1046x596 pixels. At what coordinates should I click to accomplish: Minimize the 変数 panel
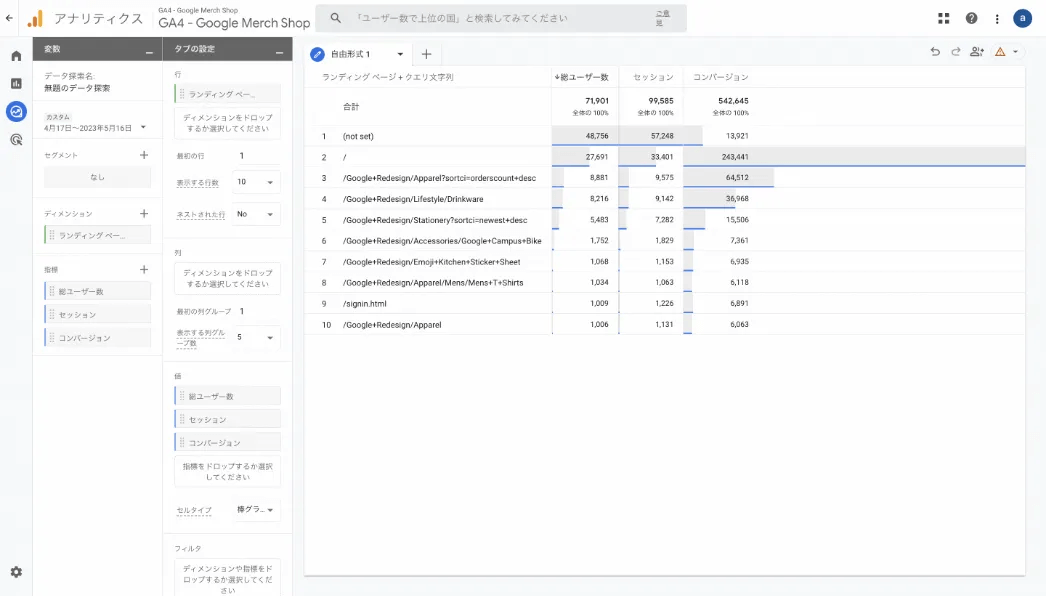click(149, 52)
